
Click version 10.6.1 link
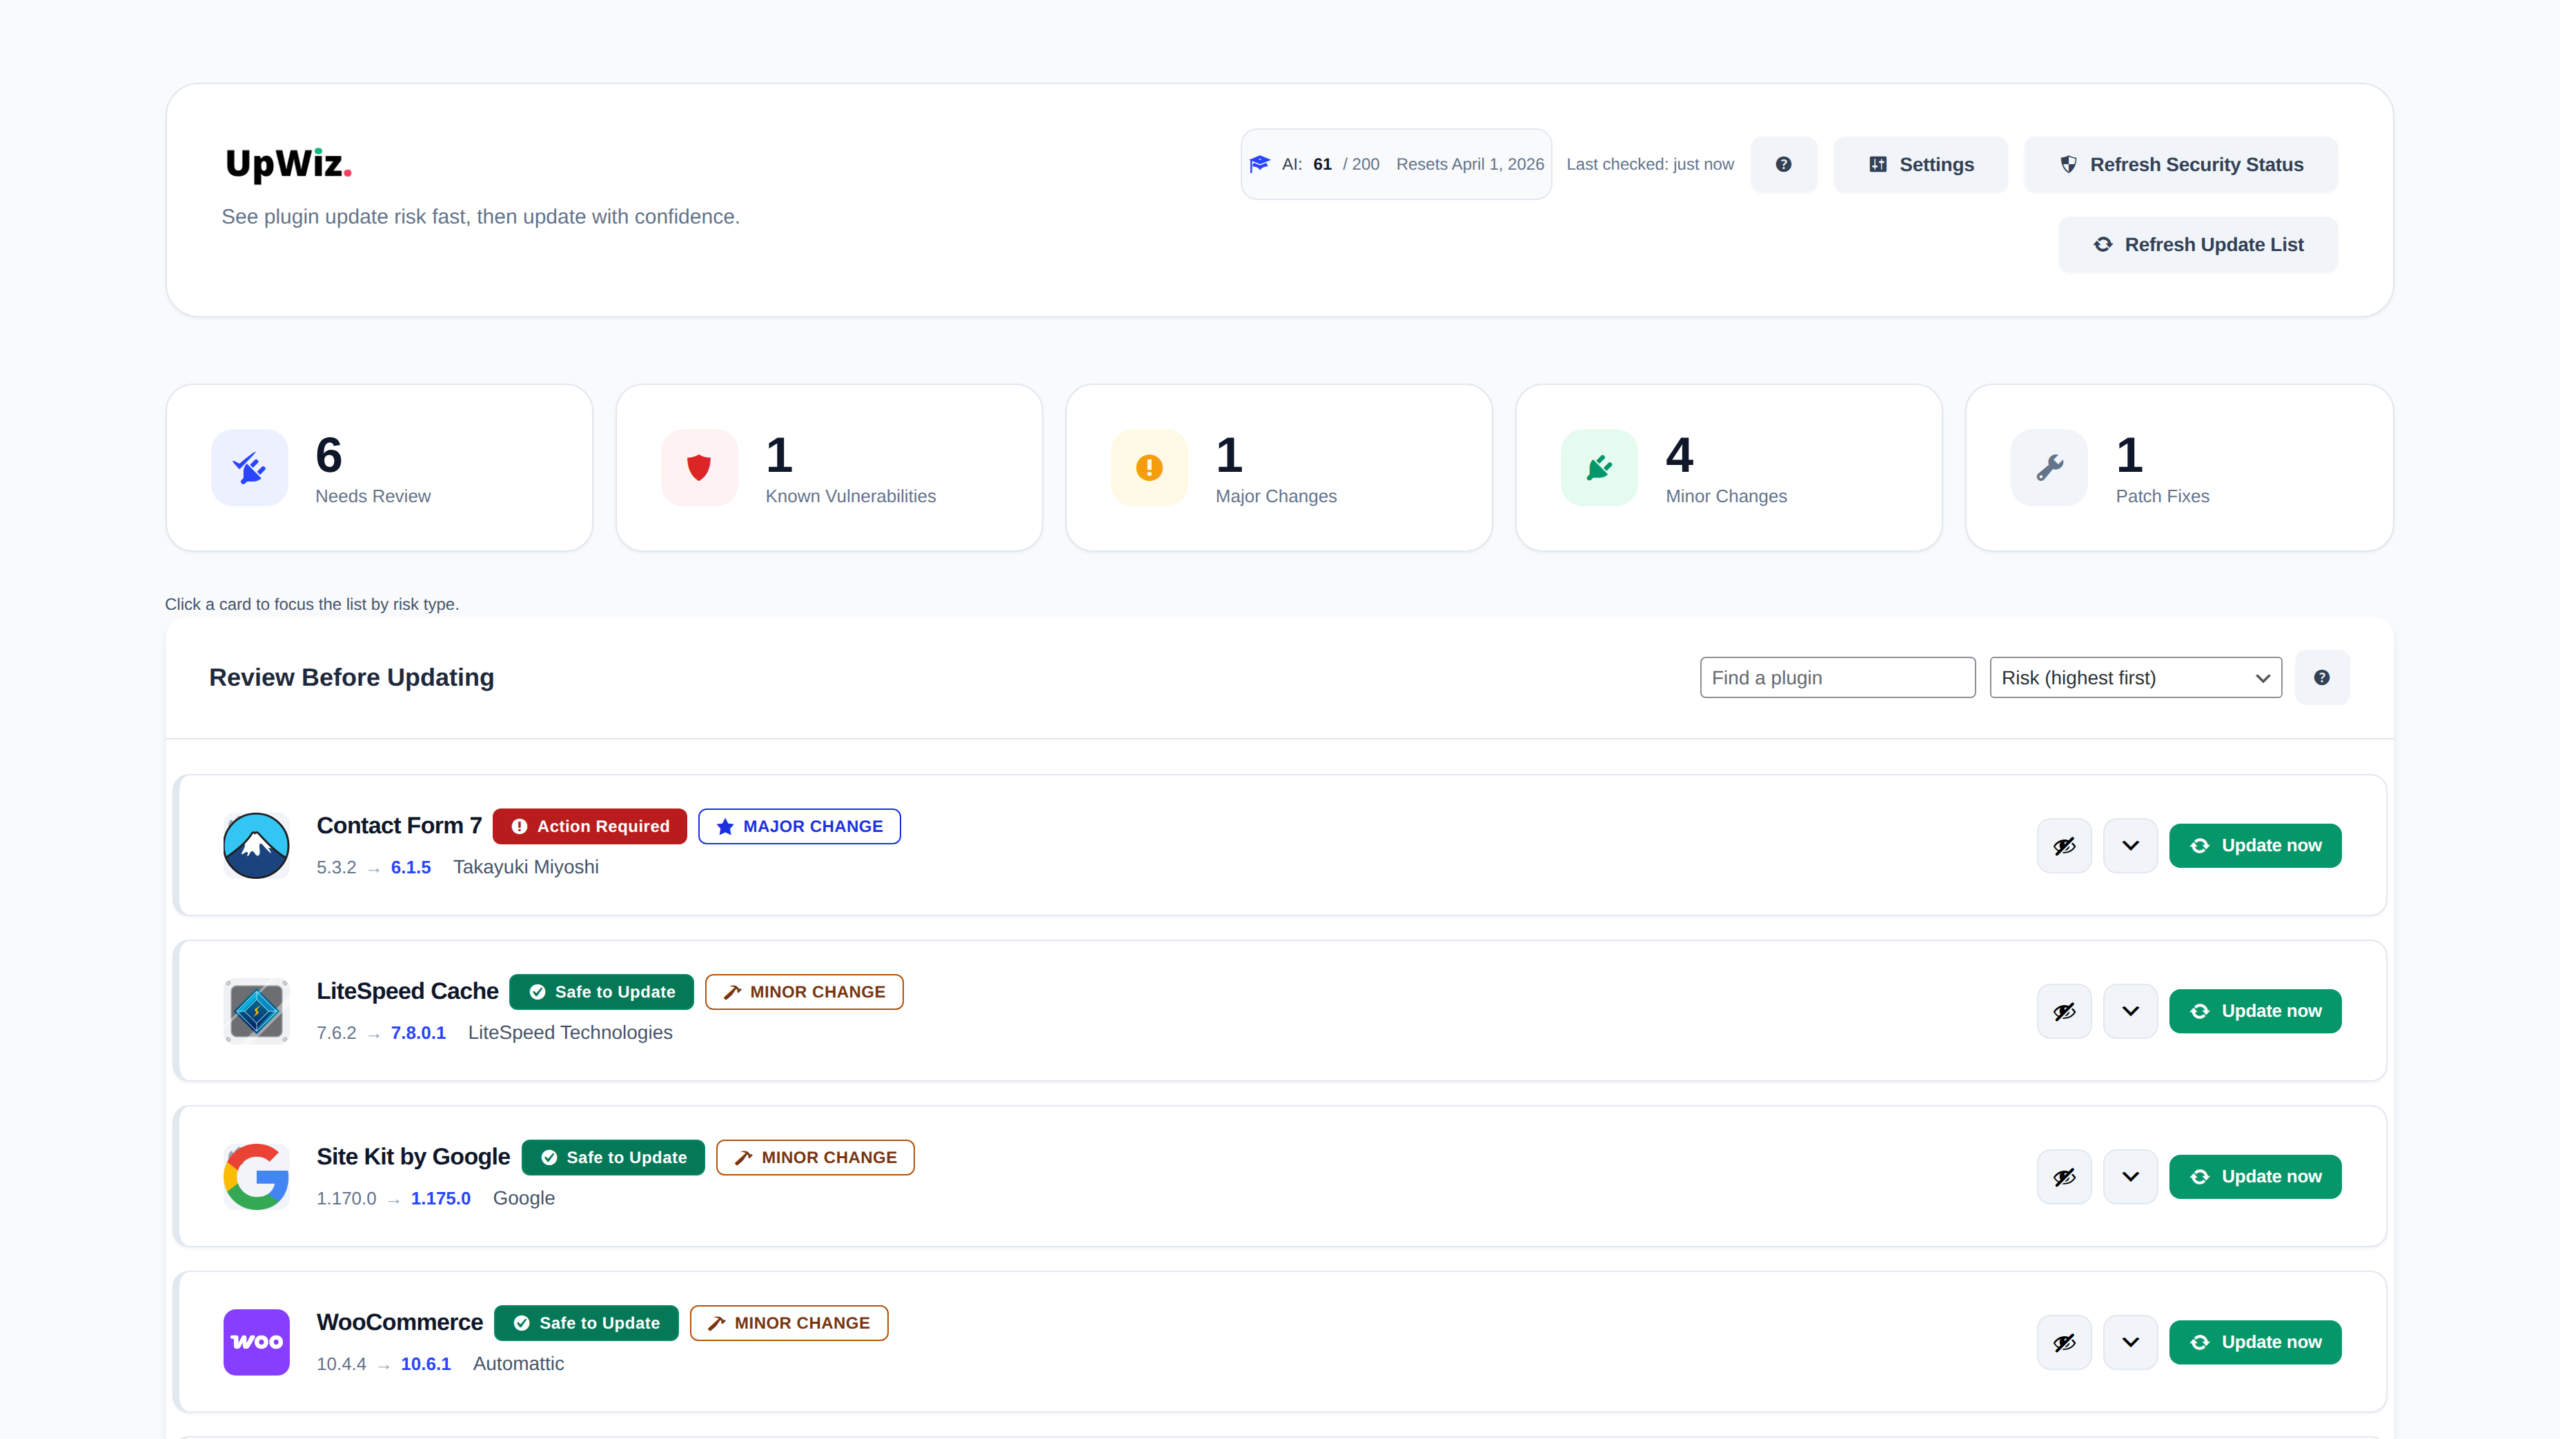tap(426, 1364)
